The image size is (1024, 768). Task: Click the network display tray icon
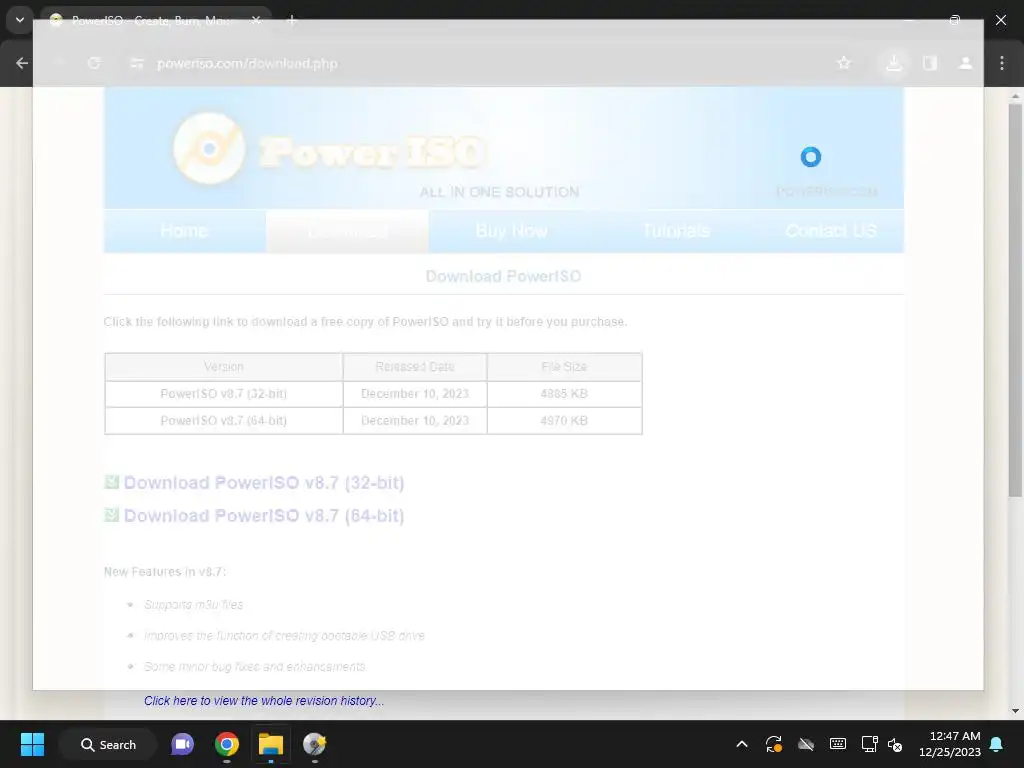click(869, 744)
